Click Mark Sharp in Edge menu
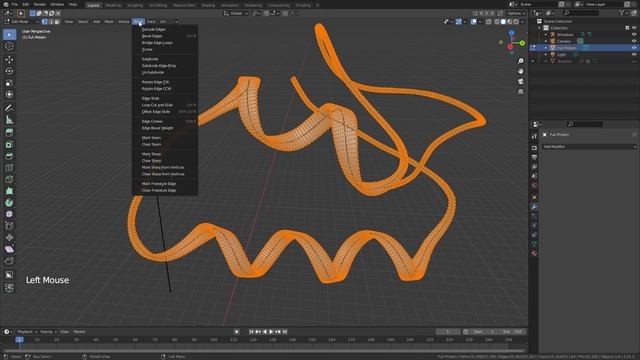Viewport: 640px width, 360px height. coord(151,154)
